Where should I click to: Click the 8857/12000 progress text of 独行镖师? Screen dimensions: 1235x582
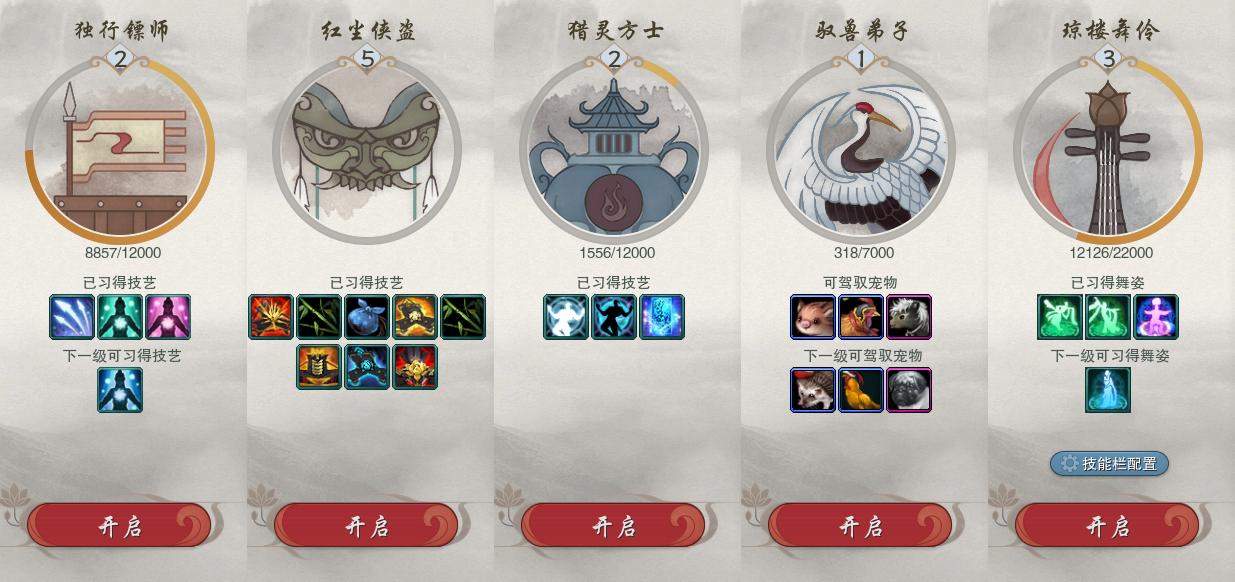click(120, 253)
